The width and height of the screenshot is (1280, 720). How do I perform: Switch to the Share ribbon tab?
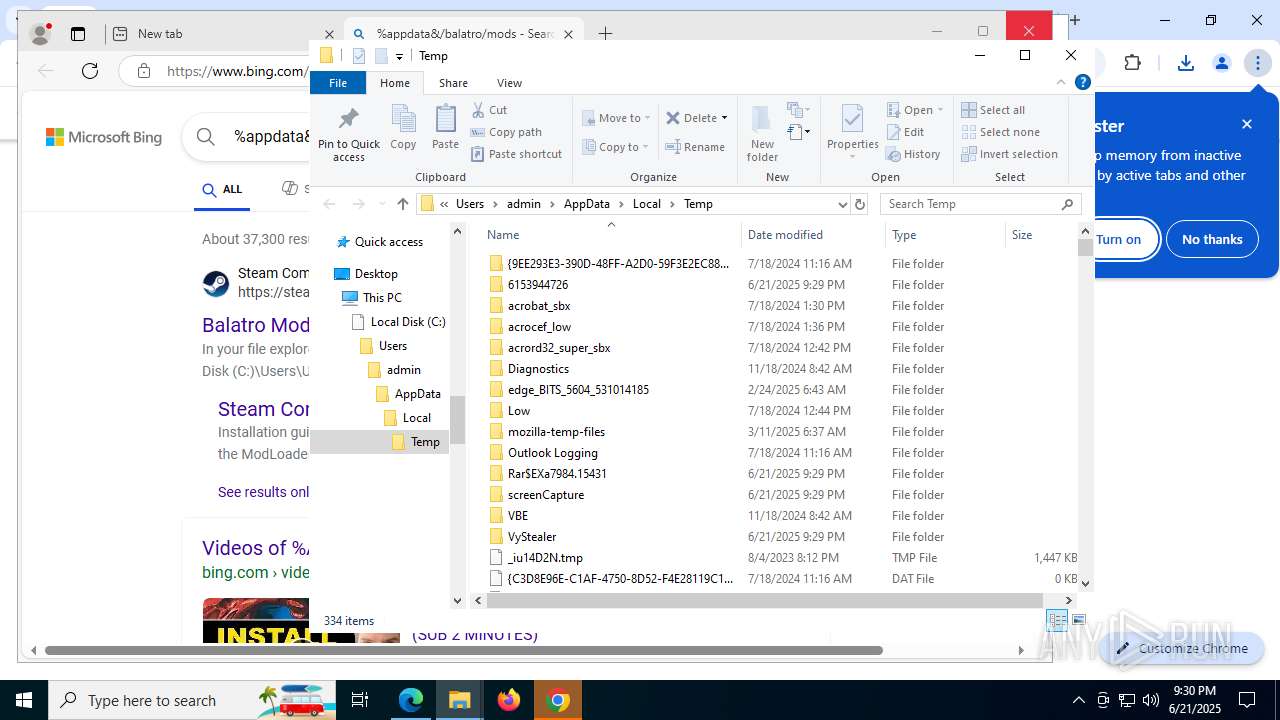pyautogui.click(x=453, y=83)
